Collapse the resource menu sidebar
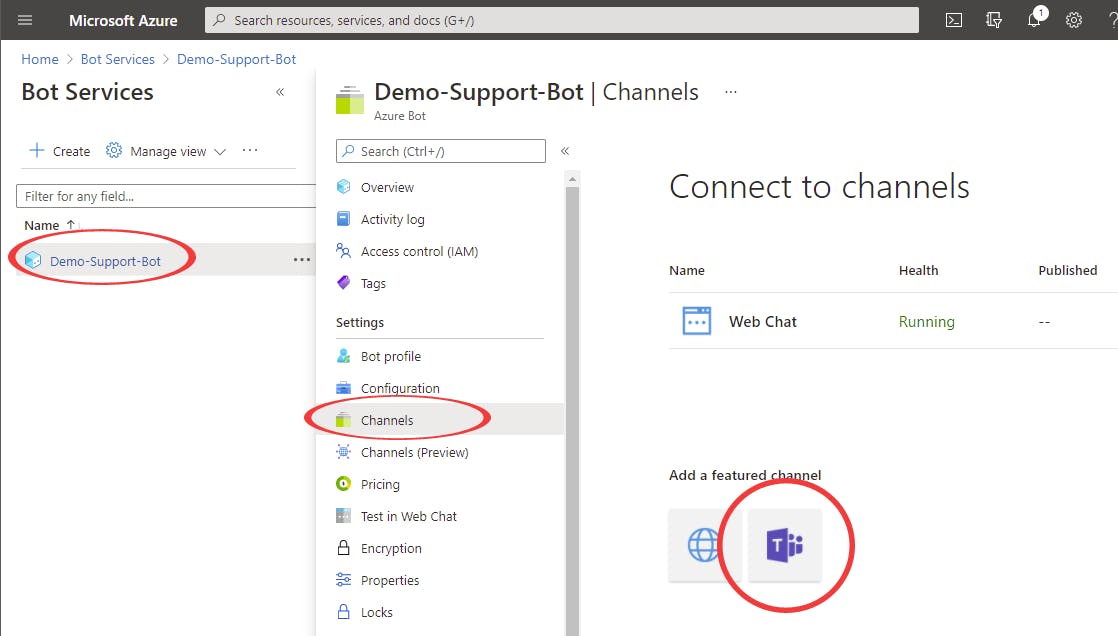This screenshot has height=636, width=1118. click(565, 151)
